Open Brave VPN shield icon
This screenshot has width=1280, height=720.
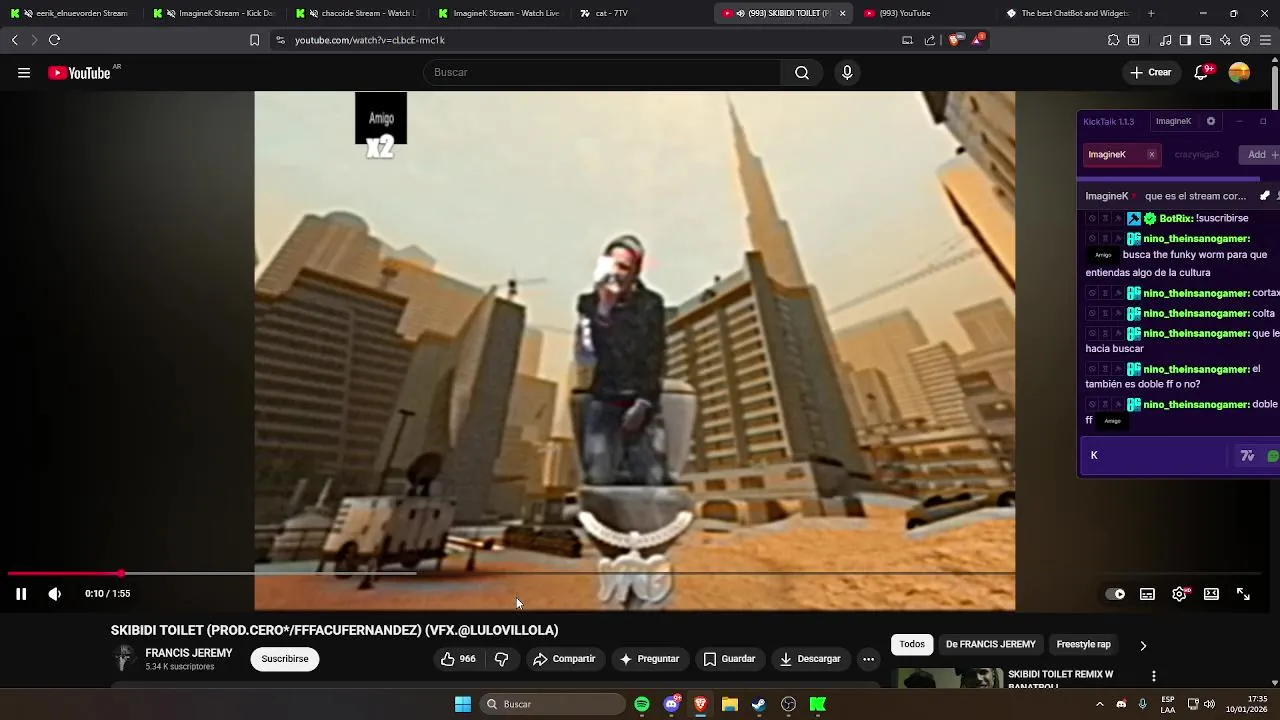[x=1245, y=40]
